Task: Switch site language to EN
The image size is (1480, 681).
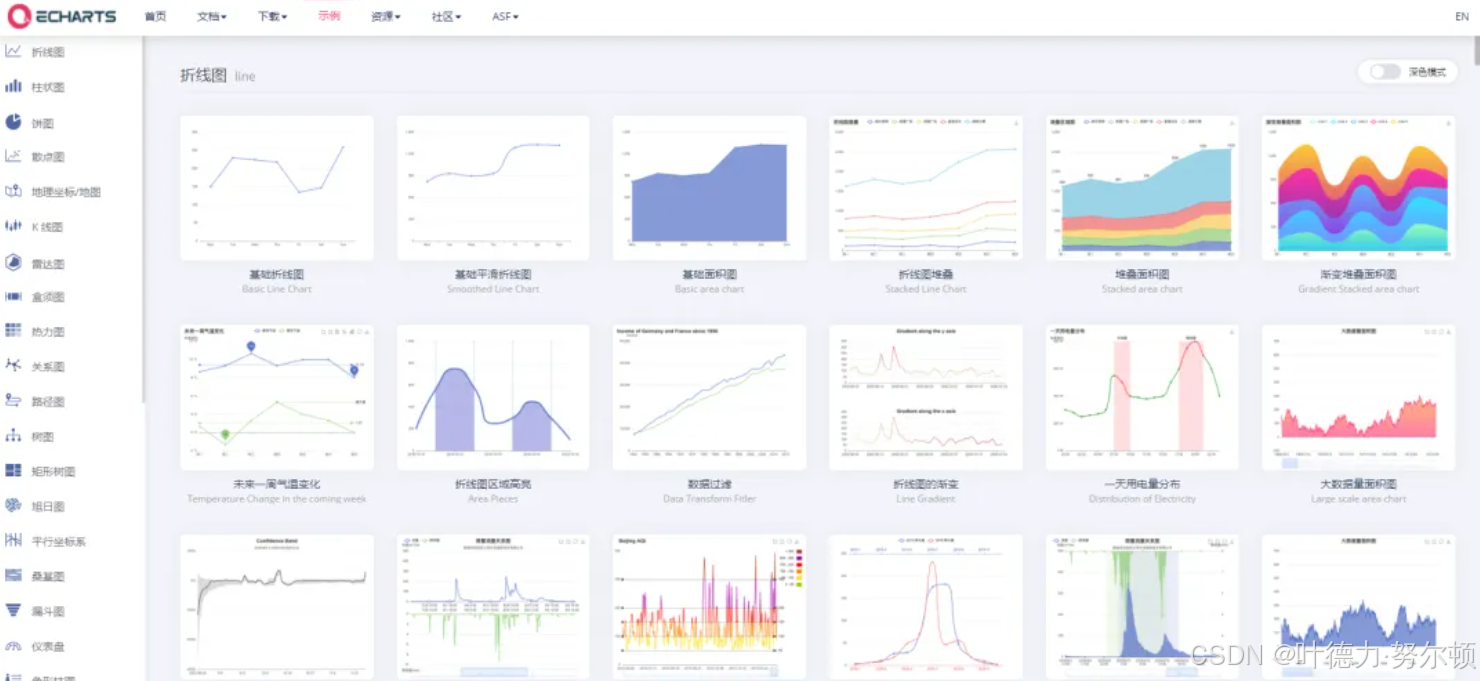Action: coord(1461,16)
